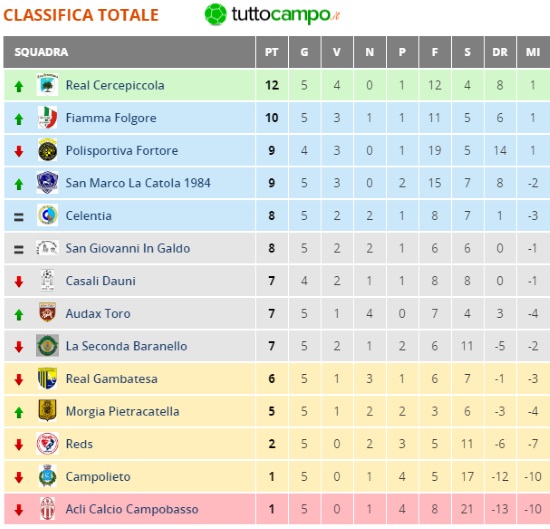
Task: Open La Seconda Baranello link
Action: (x=126, y=346)
